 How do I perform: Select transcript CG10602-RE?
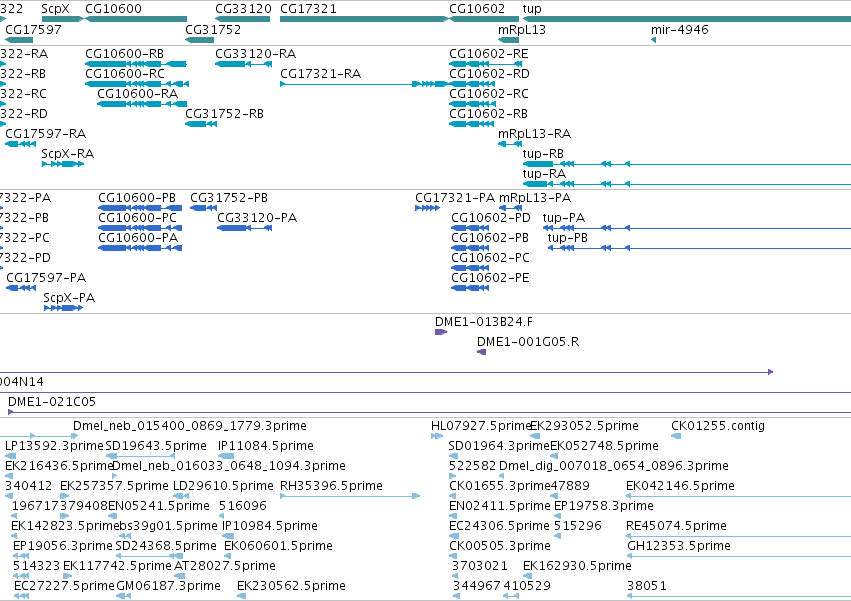[488, 54]
